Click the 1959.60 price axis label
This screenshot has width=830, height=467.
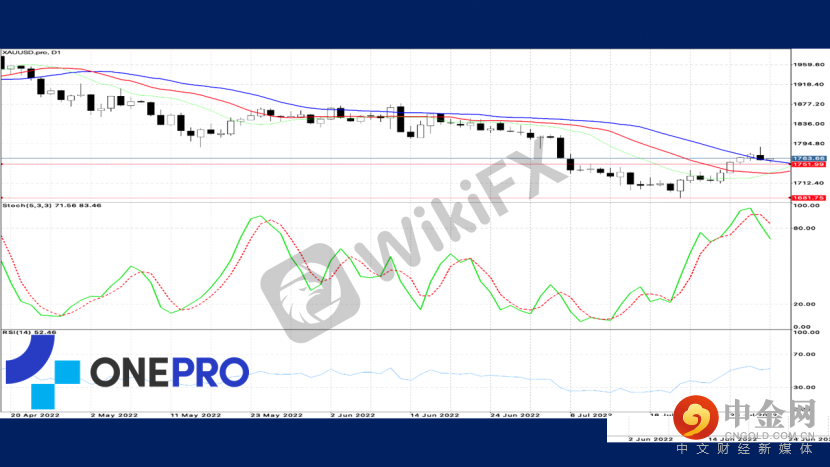pyautogui.click(x=808, y=65)
